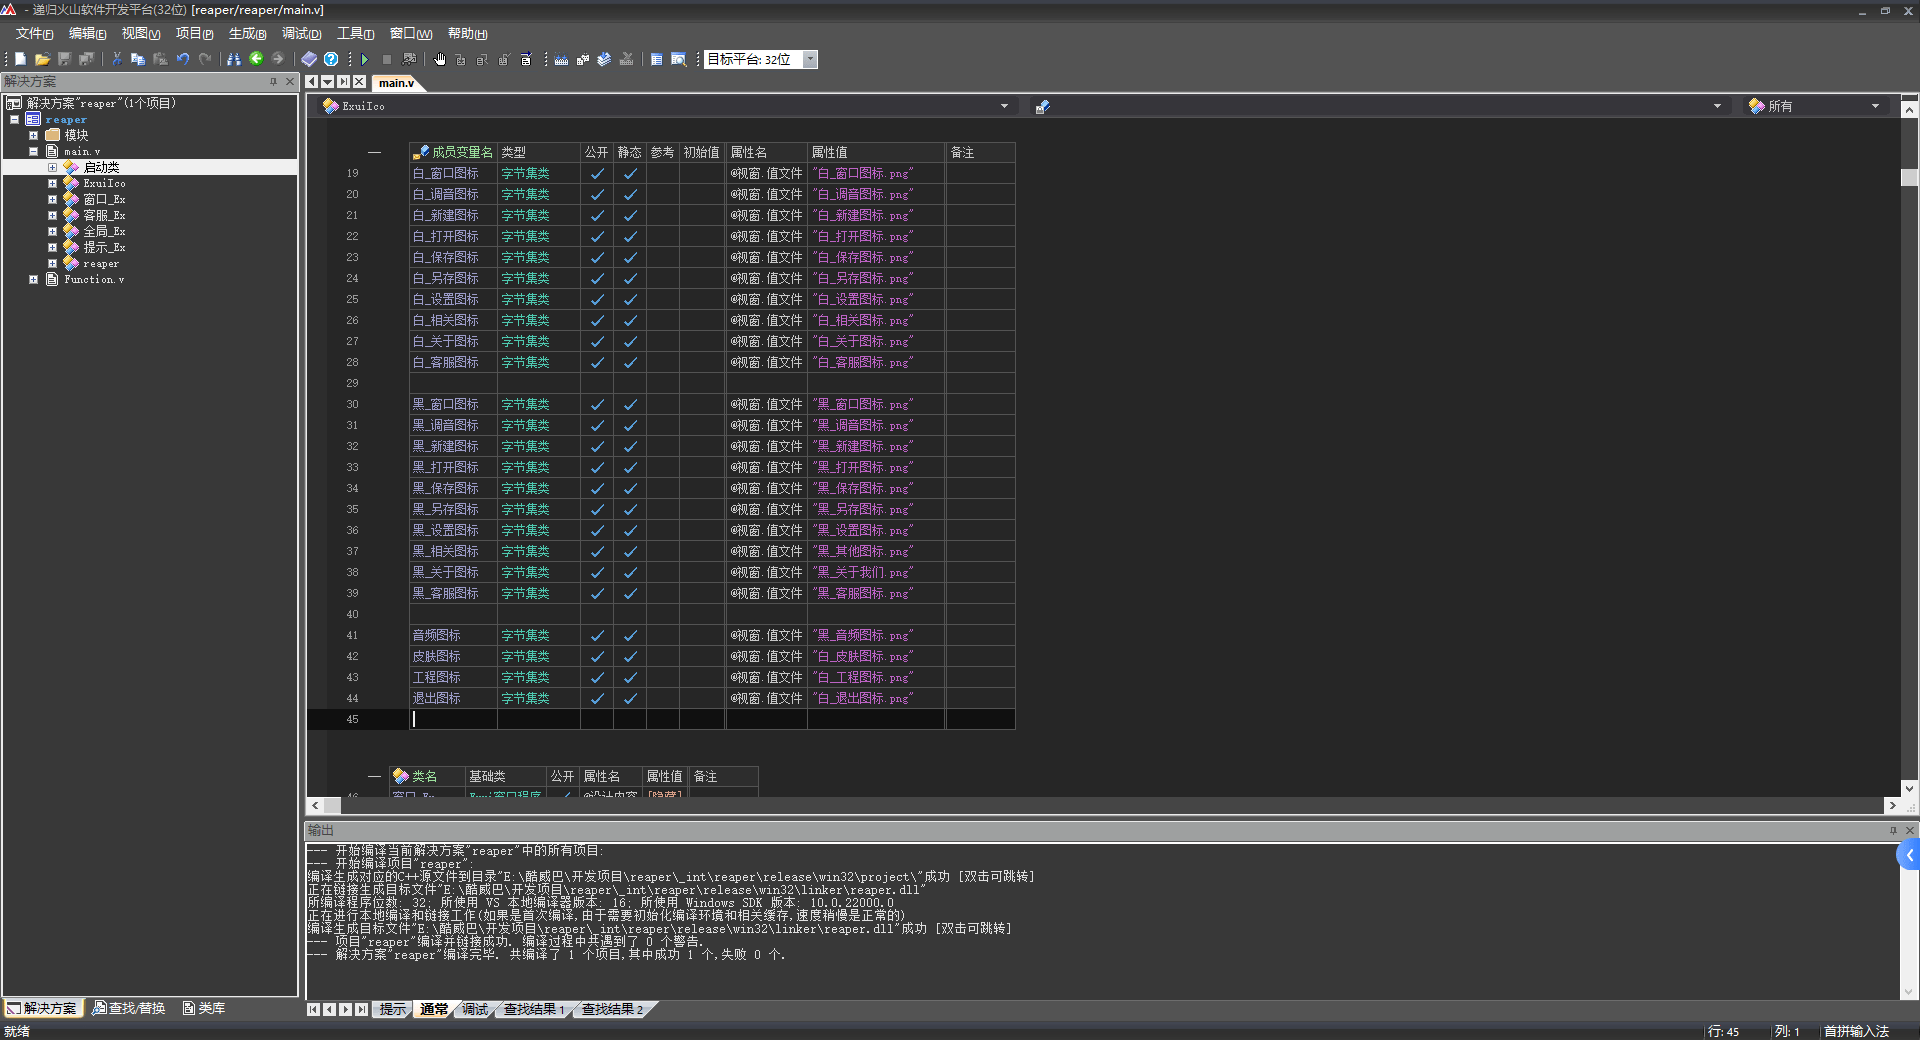Open the 工具 menu
The image size is (1920, 1040).
(355, 33)
